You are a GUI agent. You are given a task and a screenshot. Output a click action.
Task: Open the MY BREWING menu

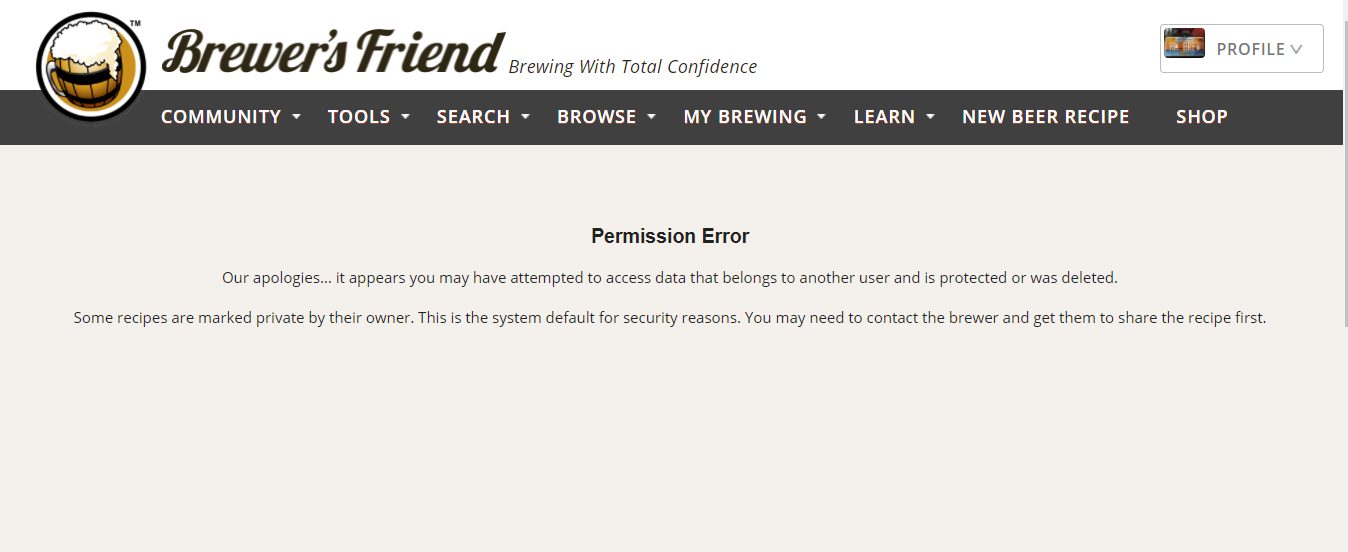(745, 117)
